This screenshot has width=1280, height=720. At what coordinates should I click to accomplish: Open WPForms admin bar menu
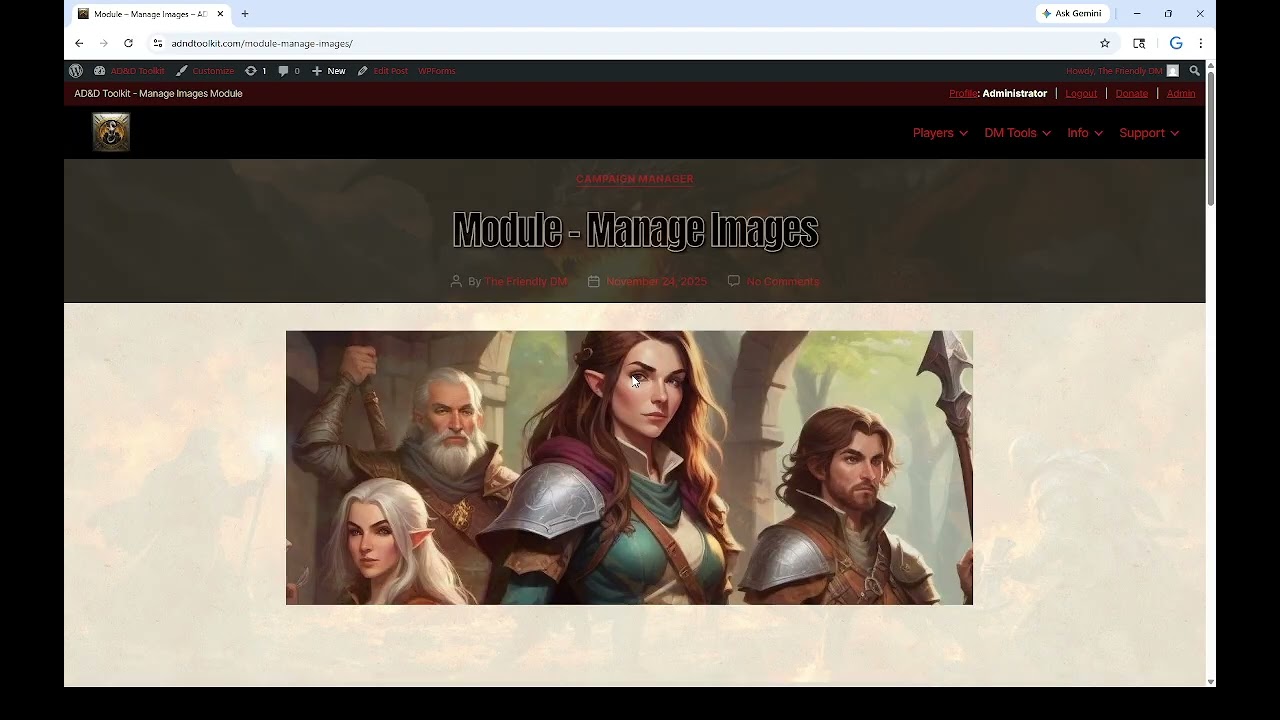(x=436, y=71)
